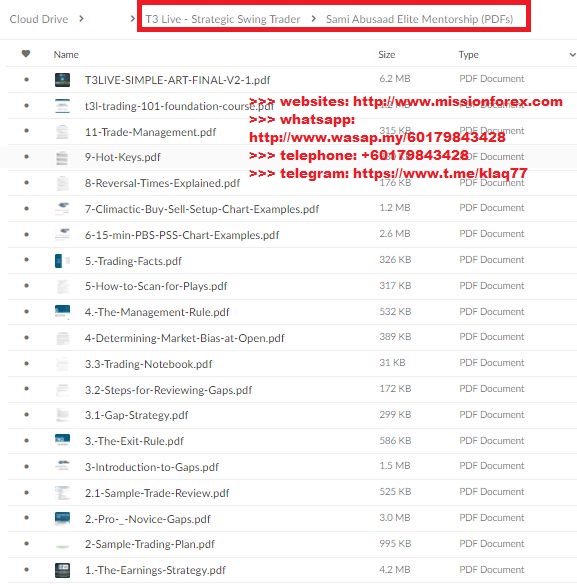Screen dimensions: 577x584
Task: Open column options chevron beside Type
Action: tap(573, 55)
